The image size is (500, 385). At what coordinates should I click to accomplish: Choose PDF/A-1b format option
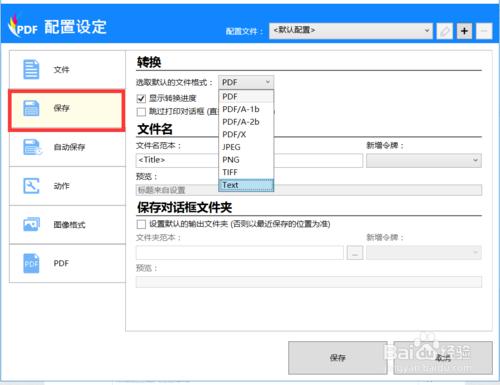point(246,109)
